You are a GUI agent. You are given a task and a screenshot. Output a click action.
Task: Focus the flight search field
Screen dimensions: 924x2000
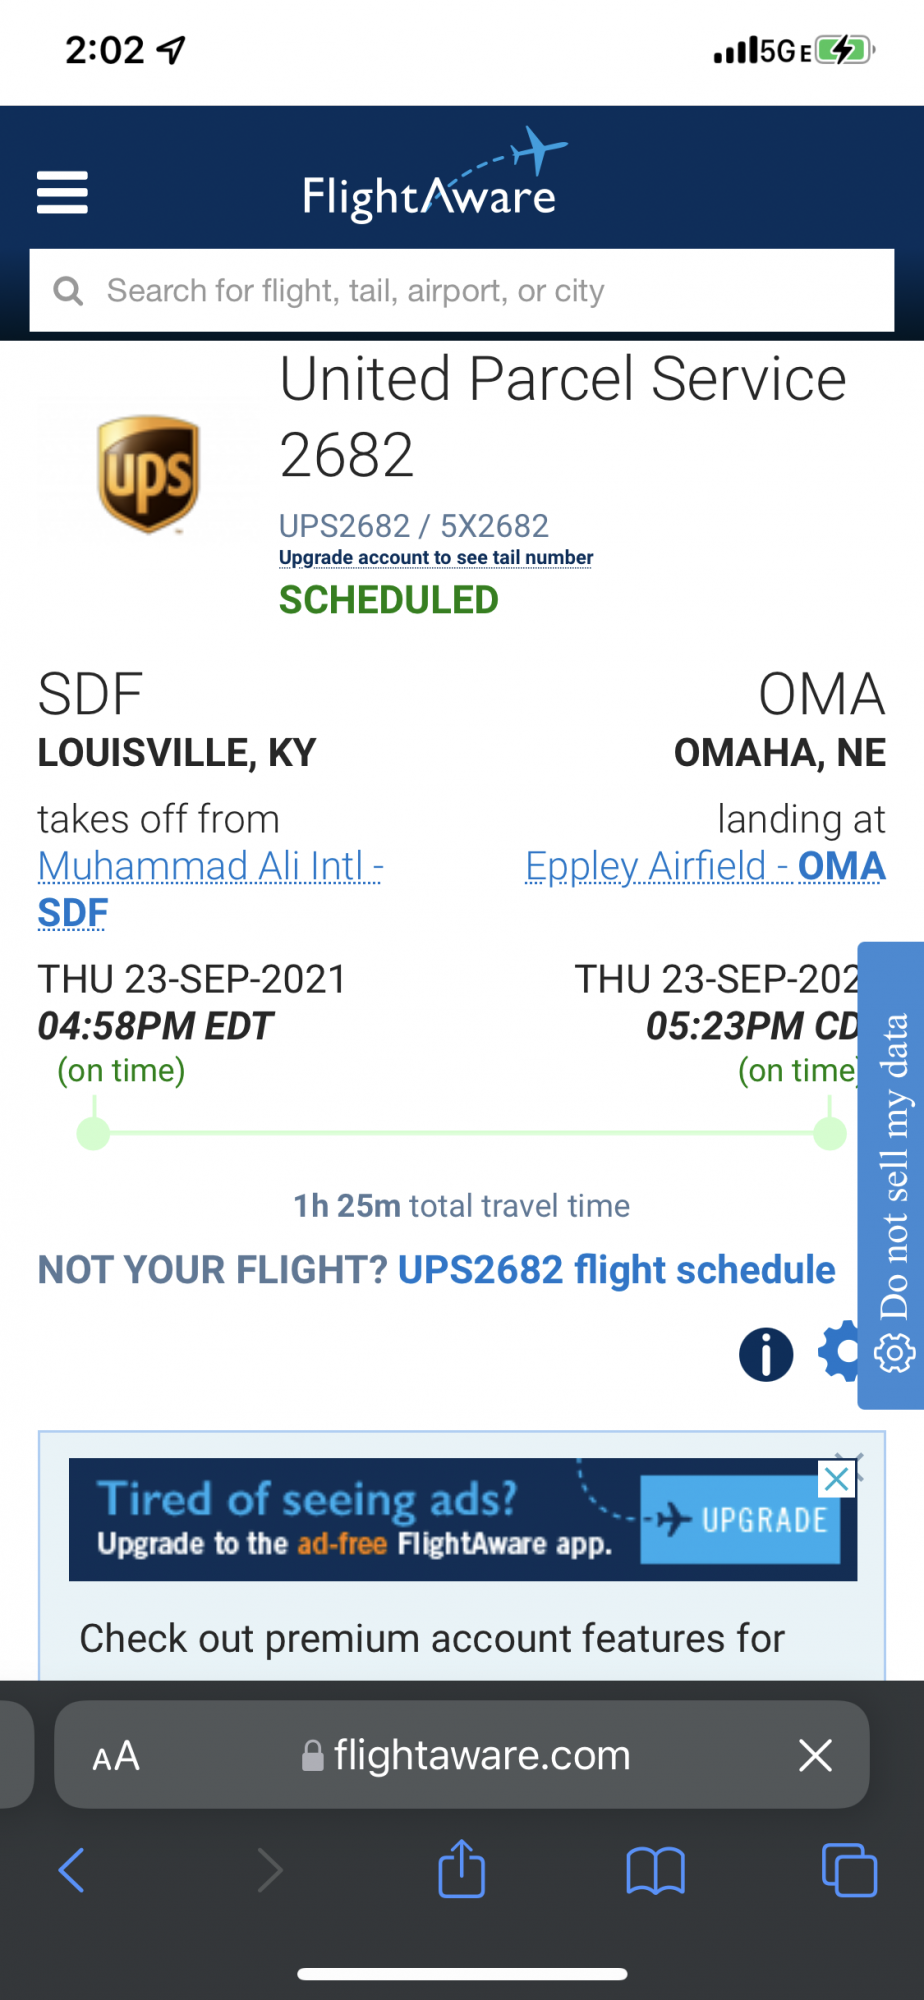coord(462,290)
